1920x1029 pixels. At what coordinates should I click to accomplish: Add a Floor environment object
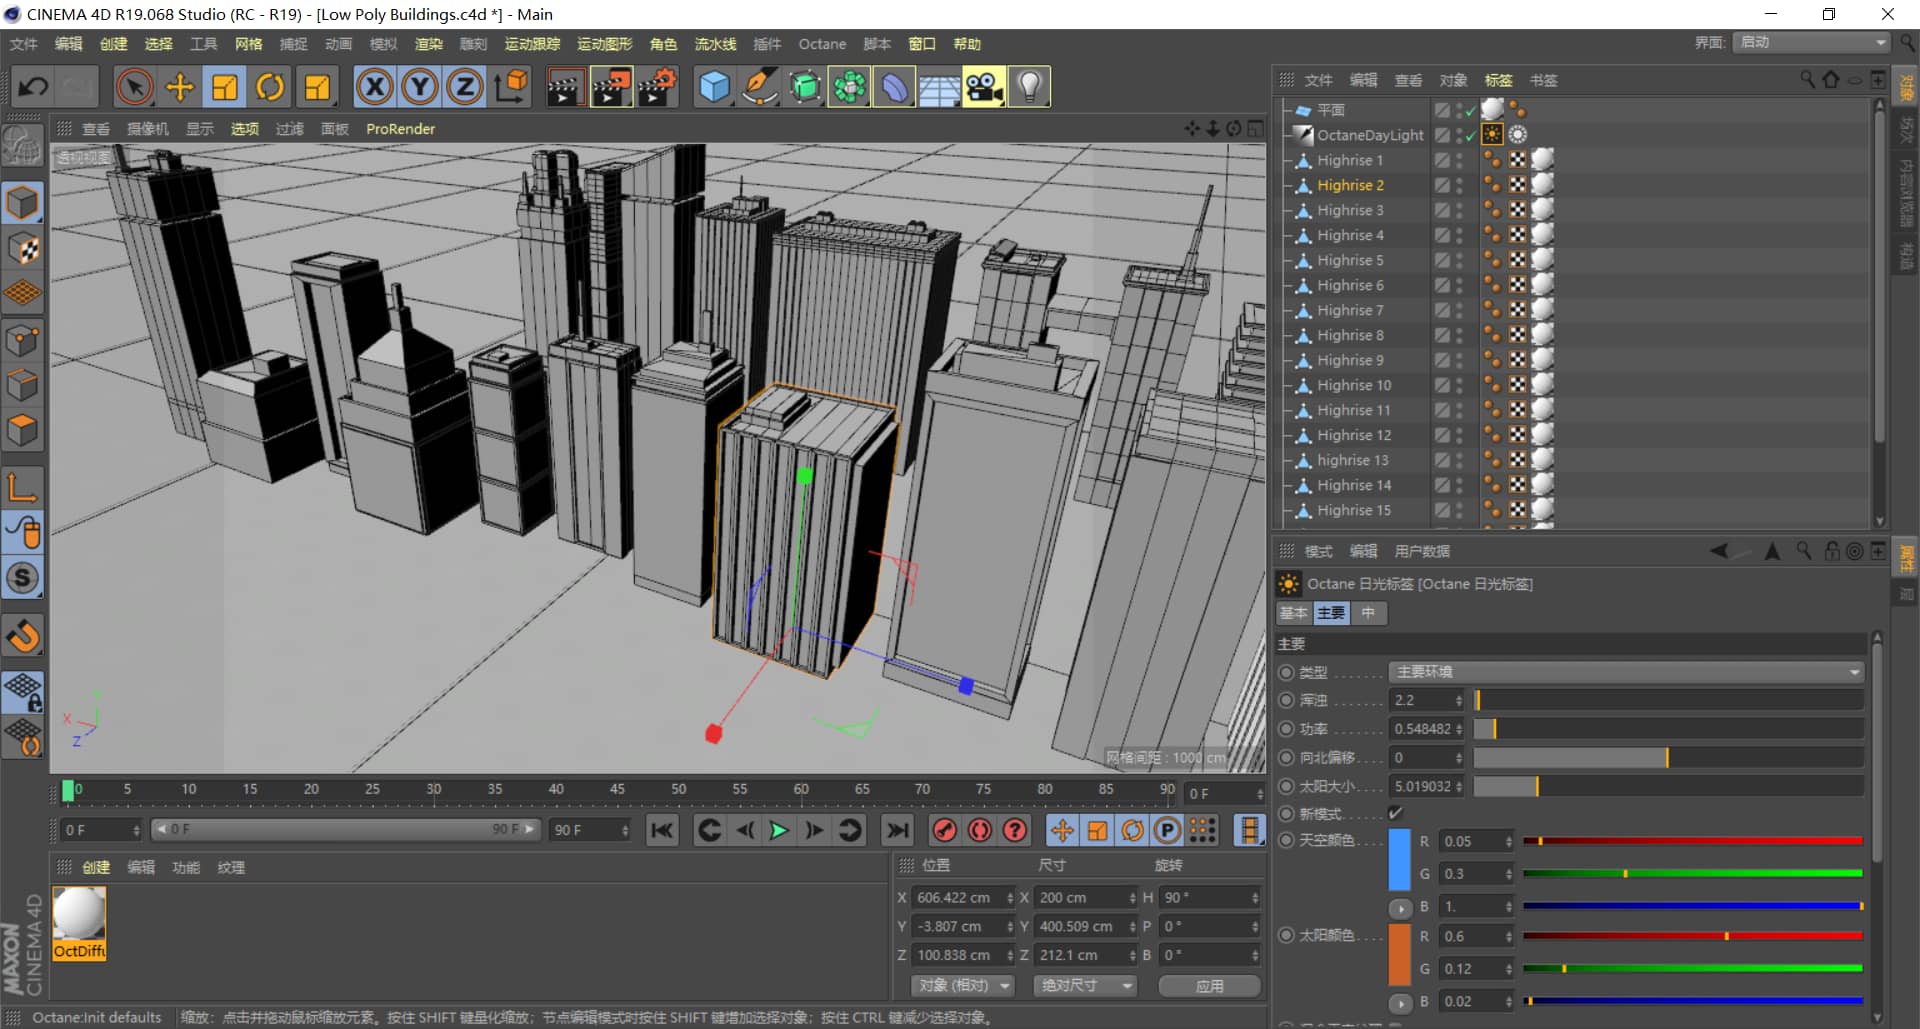click(x=939, y=87)
